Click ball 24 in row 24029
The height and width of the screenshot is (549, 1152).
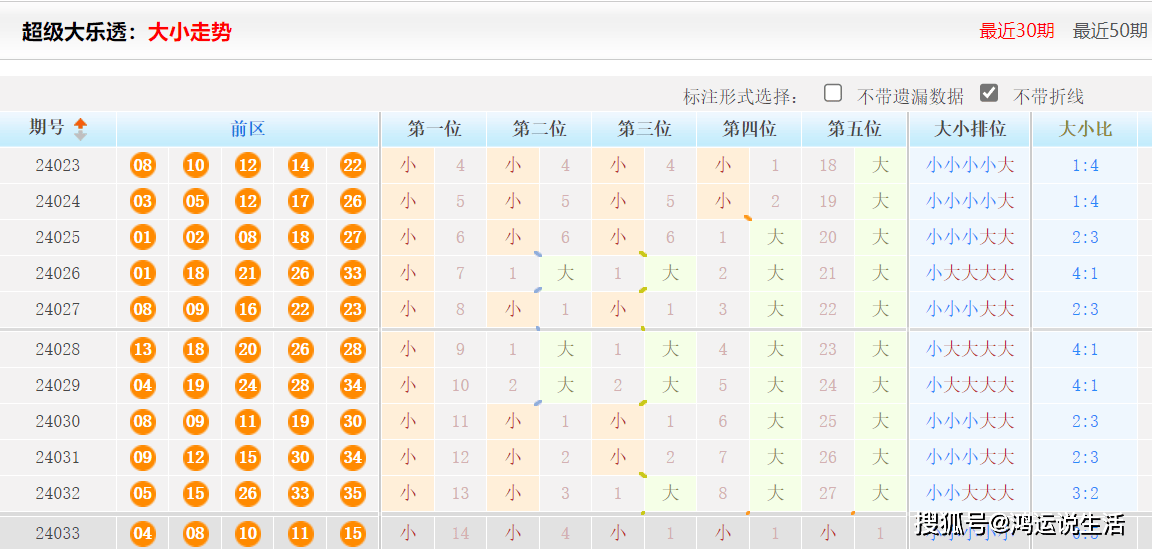click(248, 385)
